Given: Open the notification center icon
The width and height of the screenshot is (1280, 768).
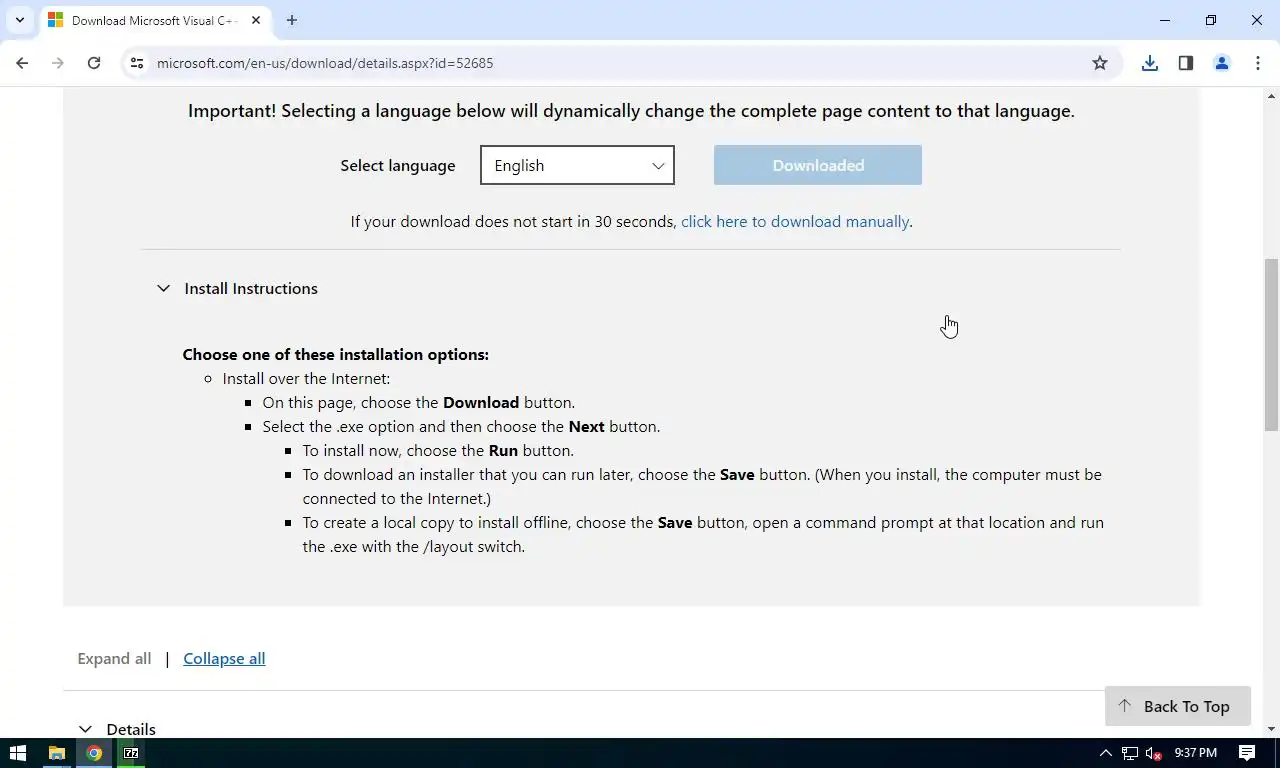Looking at the screenshot, I should pyautogui.click(x=1247, y=753).
